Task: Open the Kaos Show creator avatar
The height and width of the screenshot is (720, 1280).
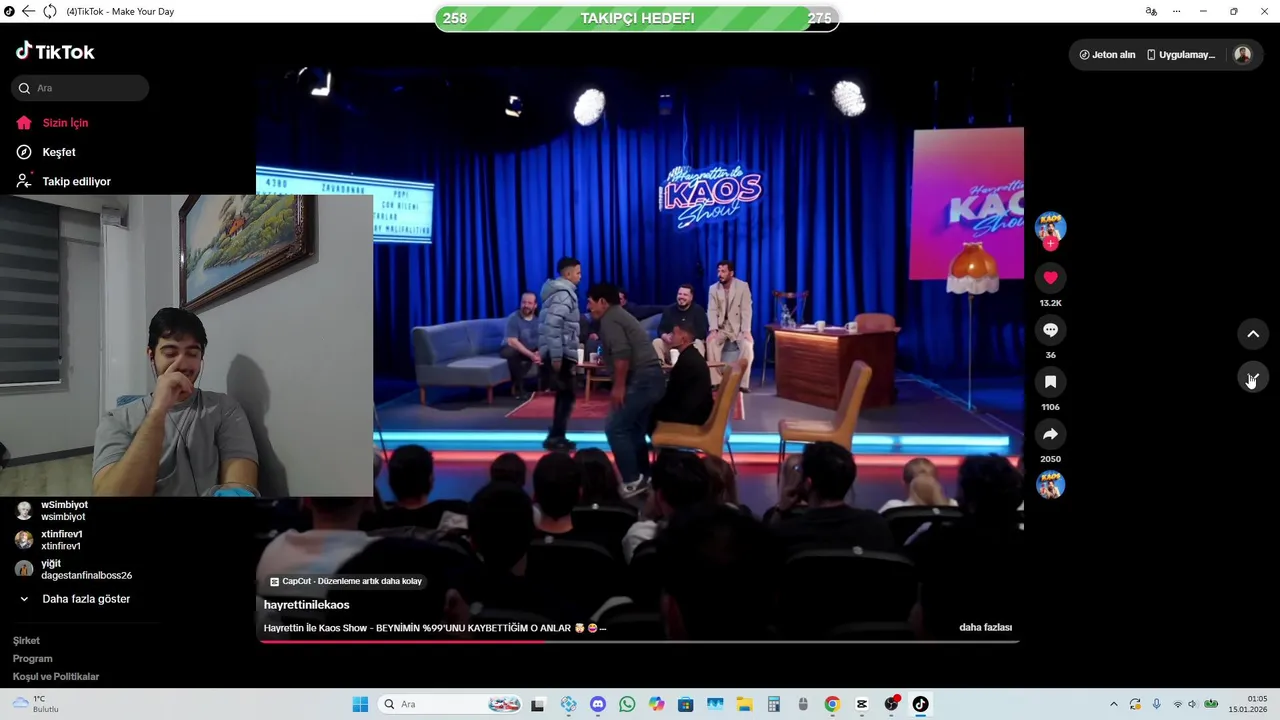Action: click(1050, 226)
